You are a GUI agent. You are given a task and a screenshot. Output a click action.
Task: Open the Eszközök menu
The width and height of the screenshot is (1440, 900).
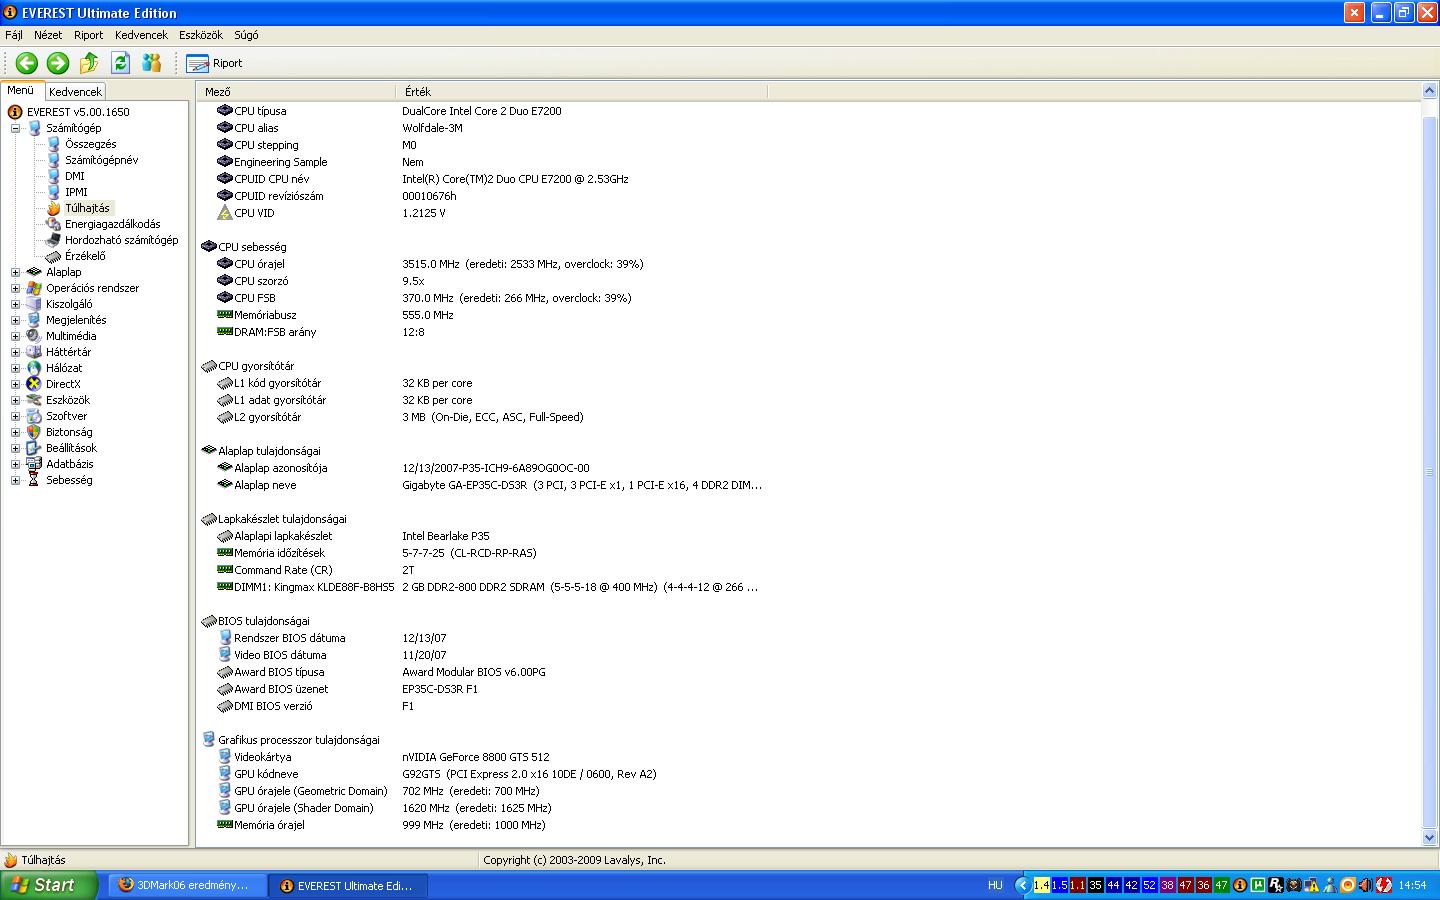[201, 35]
